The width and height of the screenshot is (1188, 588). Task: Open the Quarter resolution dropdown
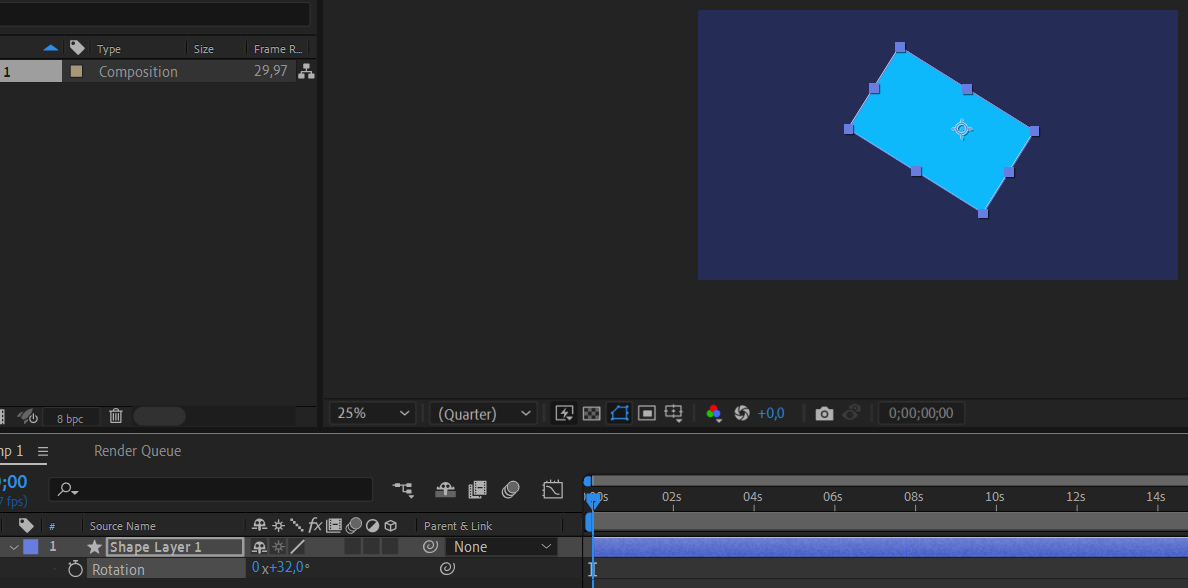pos(484,413)
